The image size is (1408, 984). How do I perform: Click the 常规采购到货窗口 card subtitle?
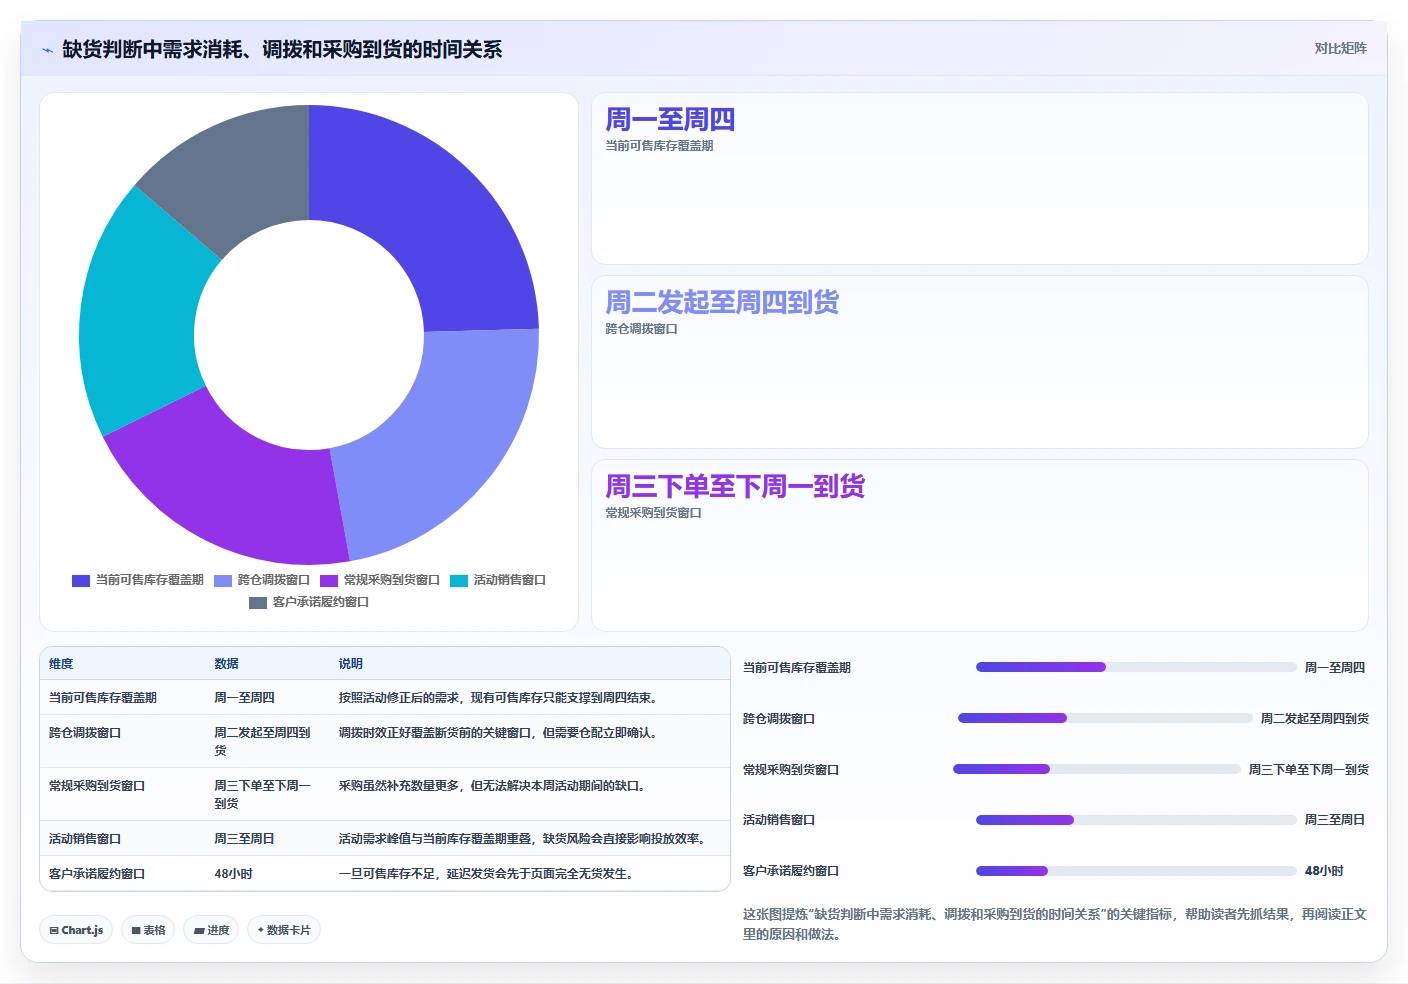click(x=653, y=513)
